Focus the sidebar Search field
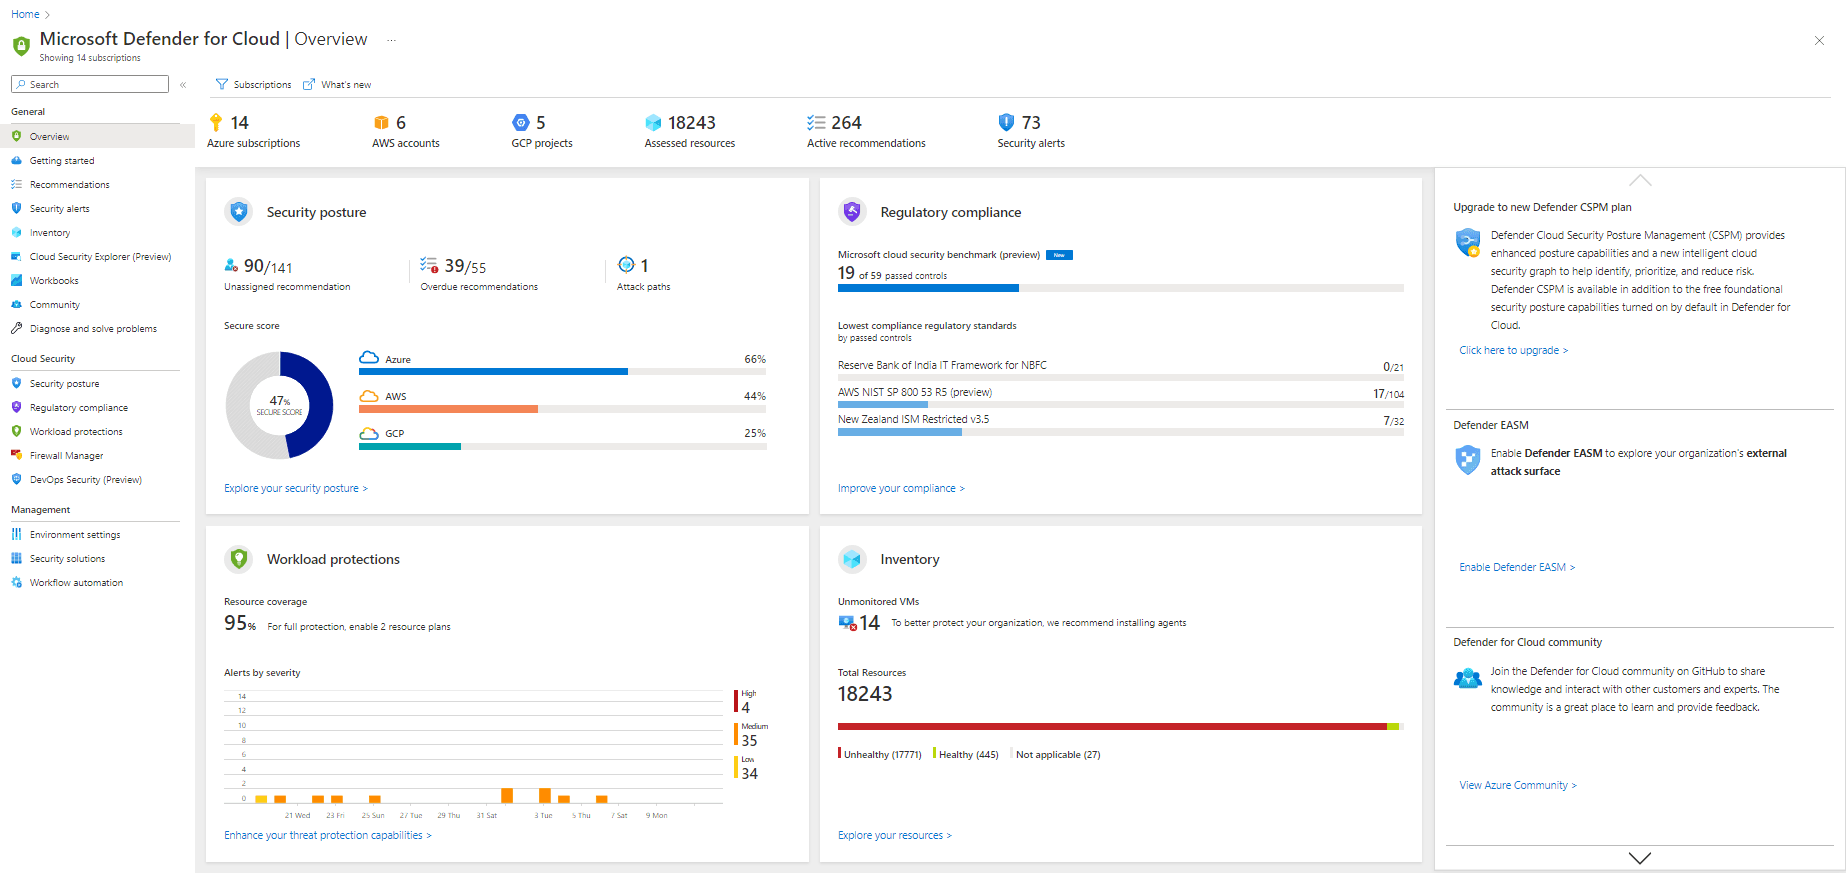 pos(90,84)
